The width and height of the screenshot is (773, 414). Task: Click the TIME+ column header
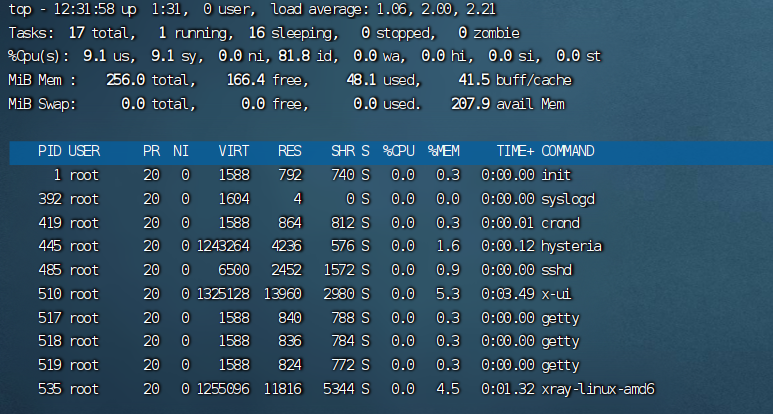pyautogui.click(x=515, y=151)
